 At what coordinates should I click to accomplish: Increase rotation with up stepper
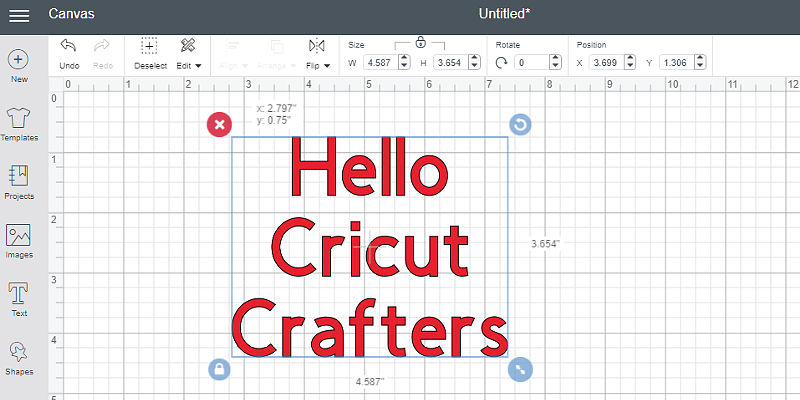[x=555, y=59]
